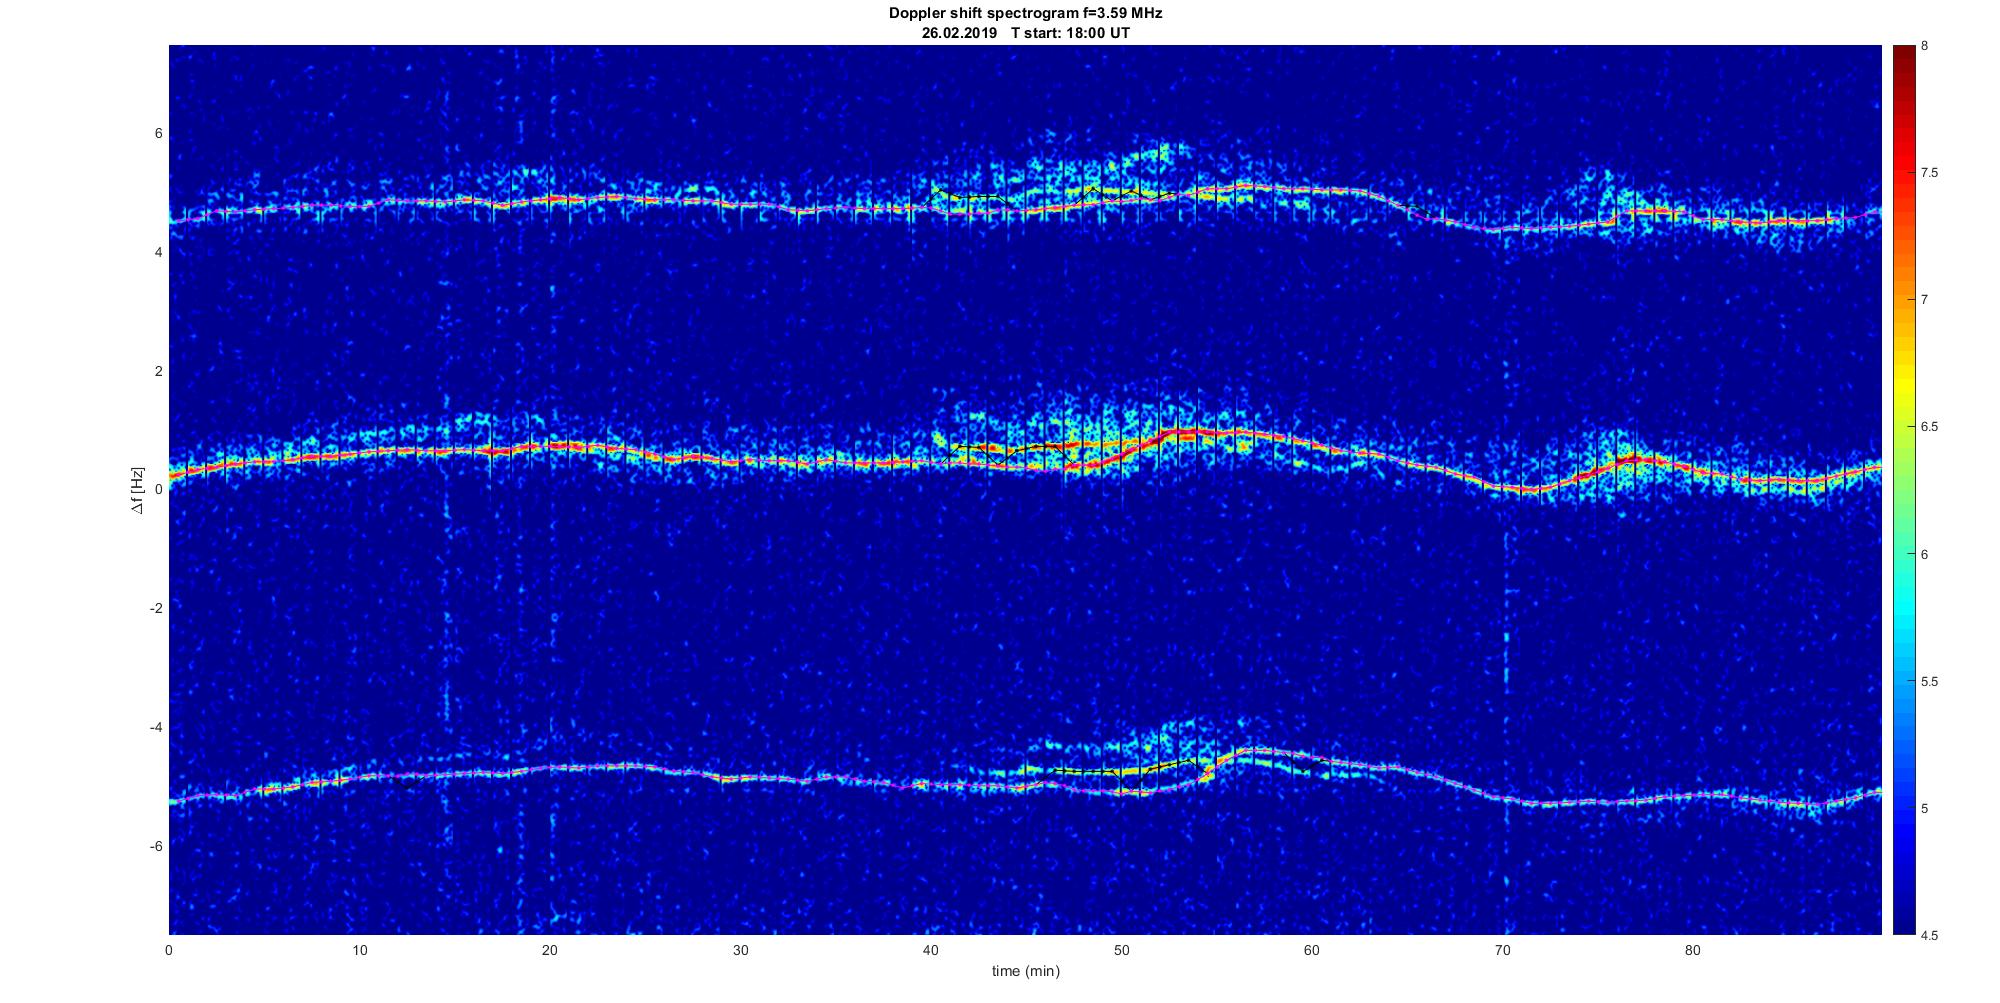
Task: Click the x-axis tick label 10
Action: point(359,950)
